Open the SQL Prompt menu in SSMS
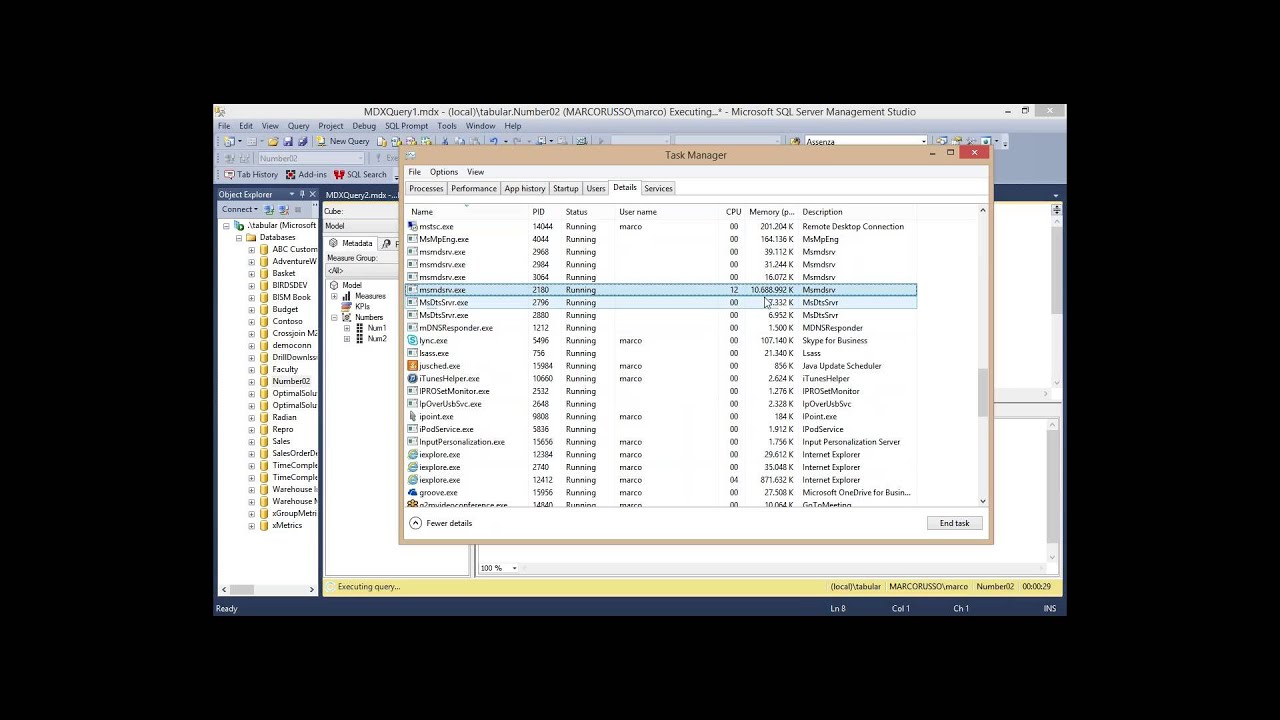Viewport: 1280px width, 720px height. point(407,126)
